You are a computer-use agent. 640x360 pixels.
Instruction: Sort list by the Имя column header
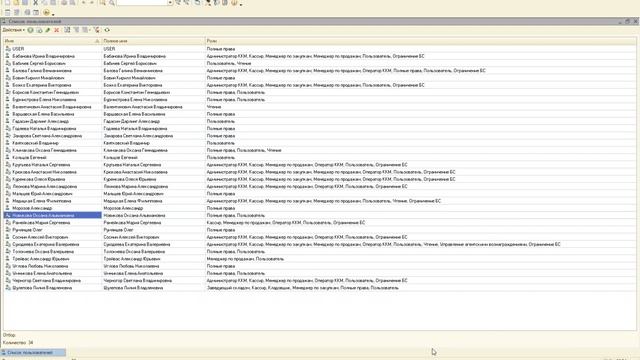click(52, 41)
